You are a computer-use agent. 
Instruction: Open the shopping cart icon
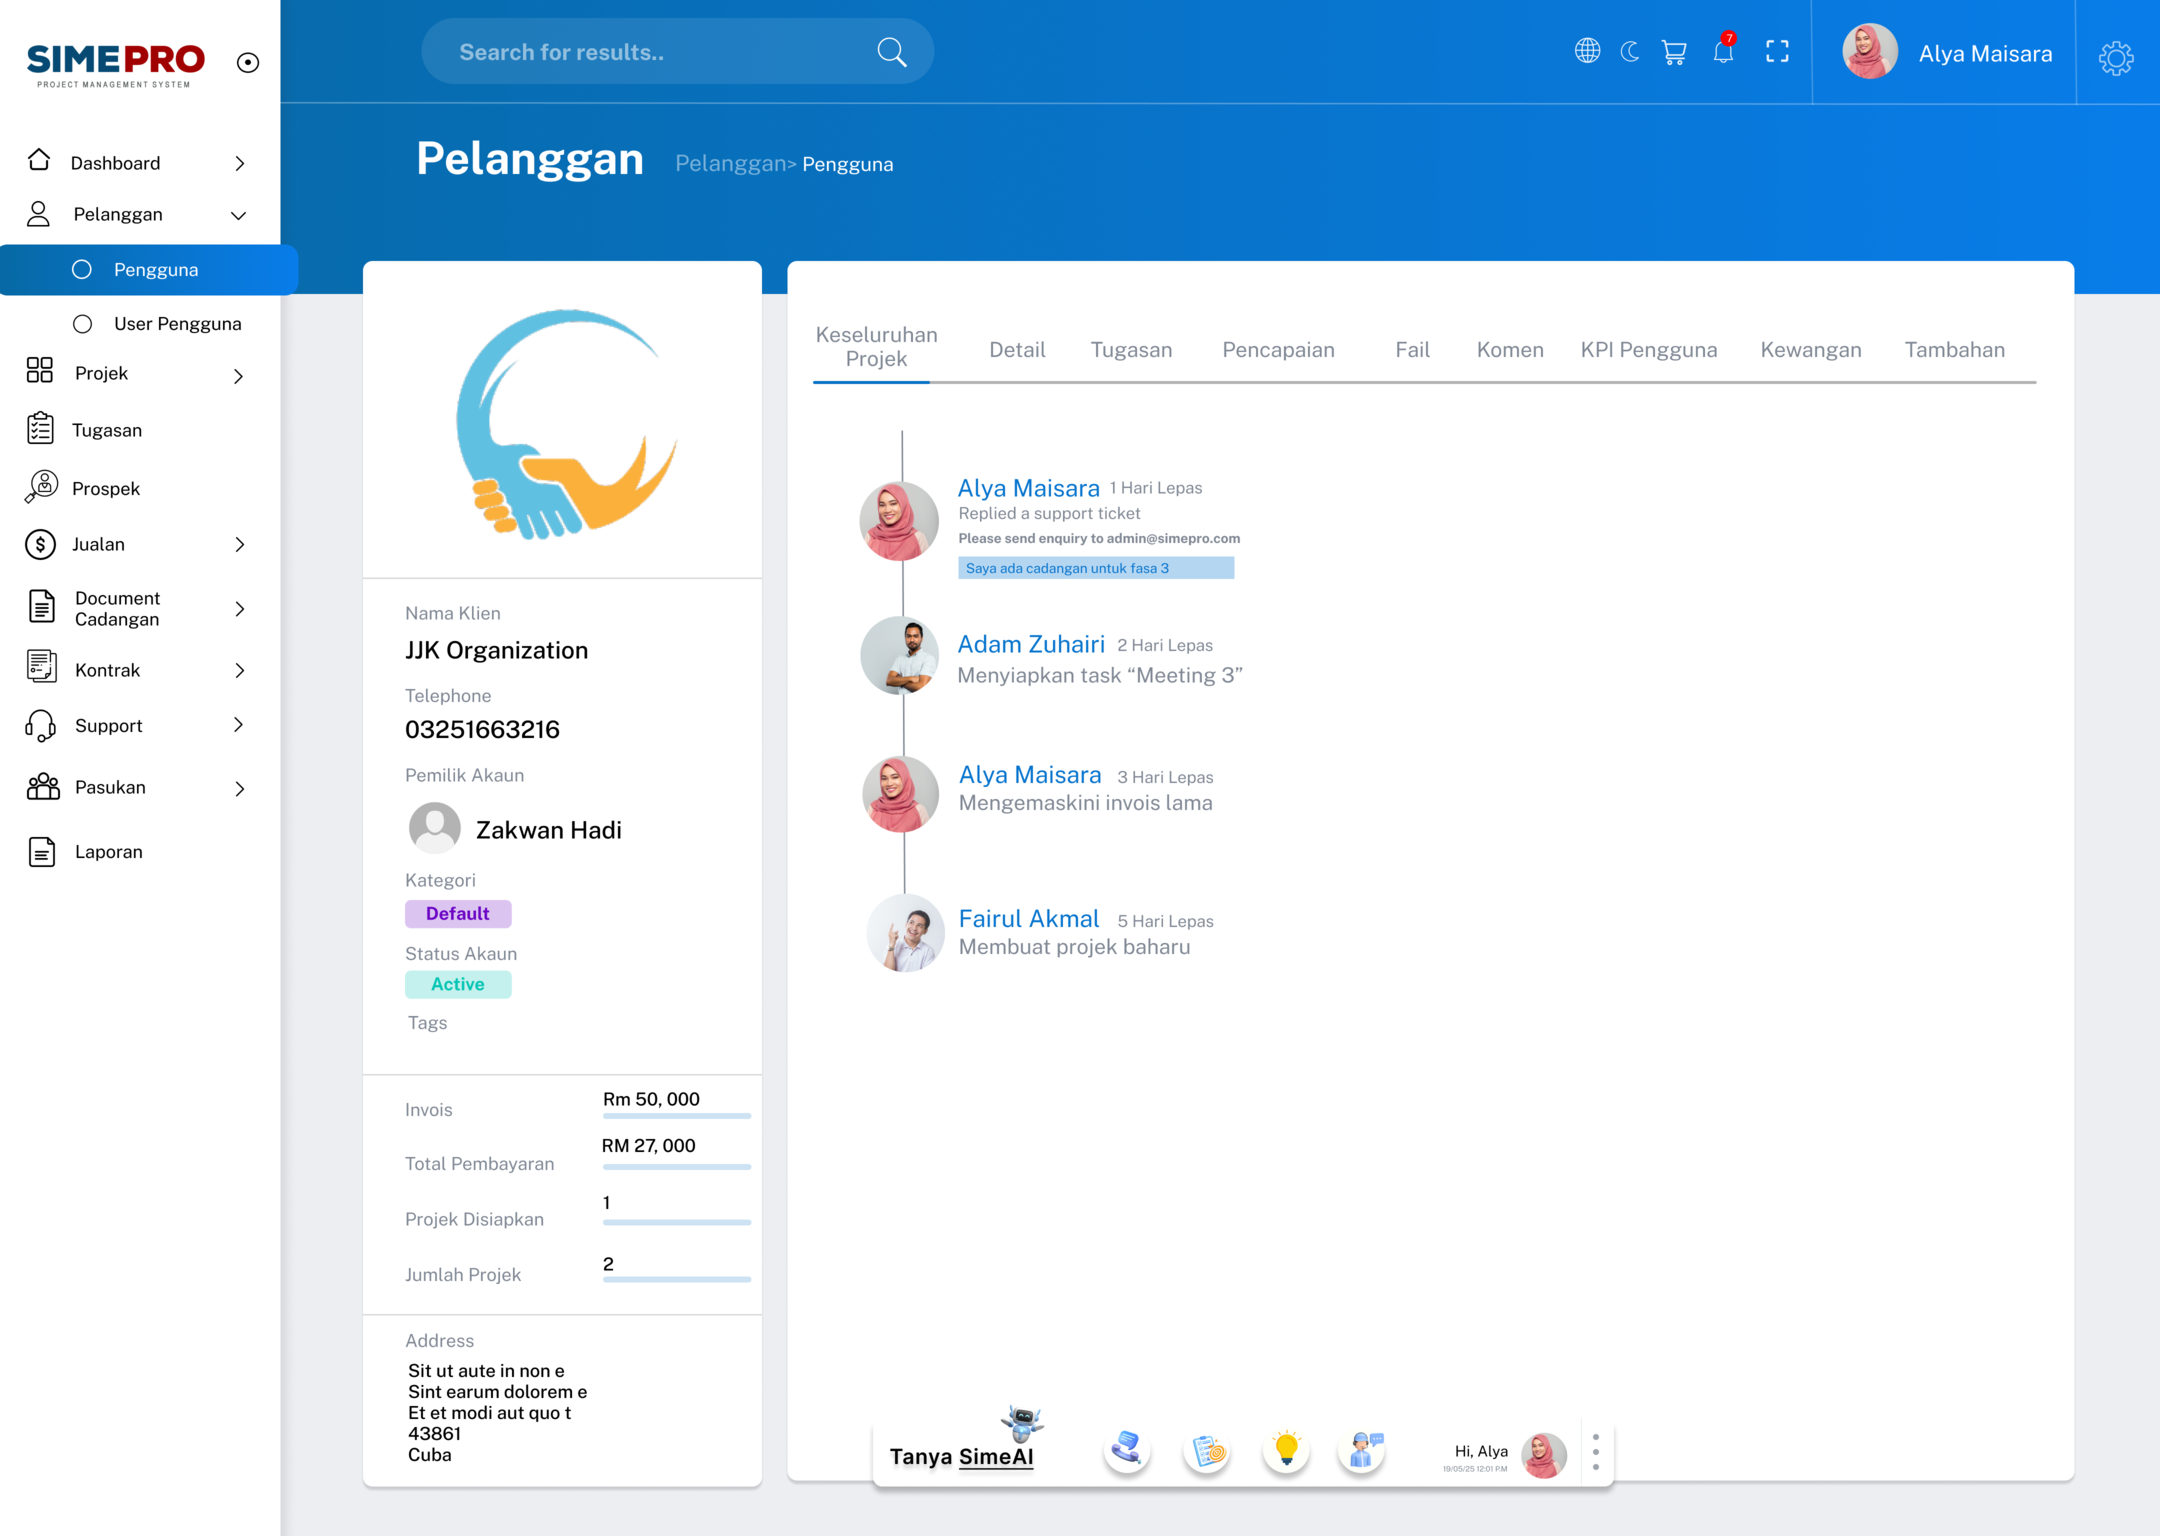tap(1674, 52)
